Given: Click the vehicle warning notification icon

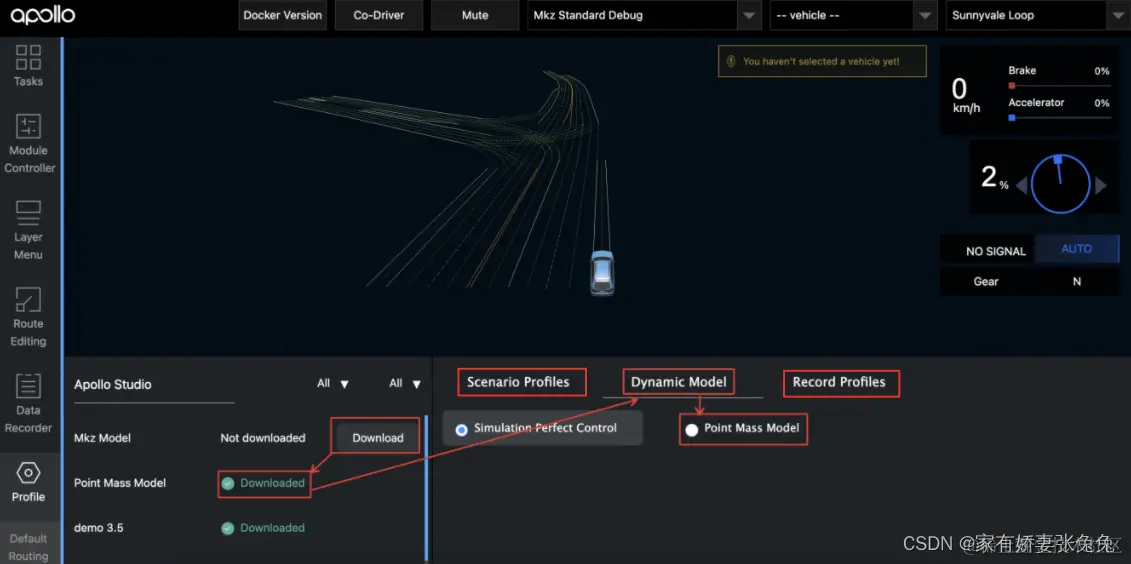Looking at the screenshot, I should pyautogui.click(x=731, y=61).
